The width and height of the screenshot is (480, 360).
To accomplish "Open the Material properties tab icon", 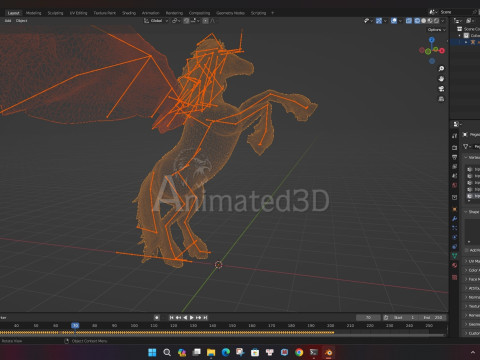I will click(x=455, y=265).
